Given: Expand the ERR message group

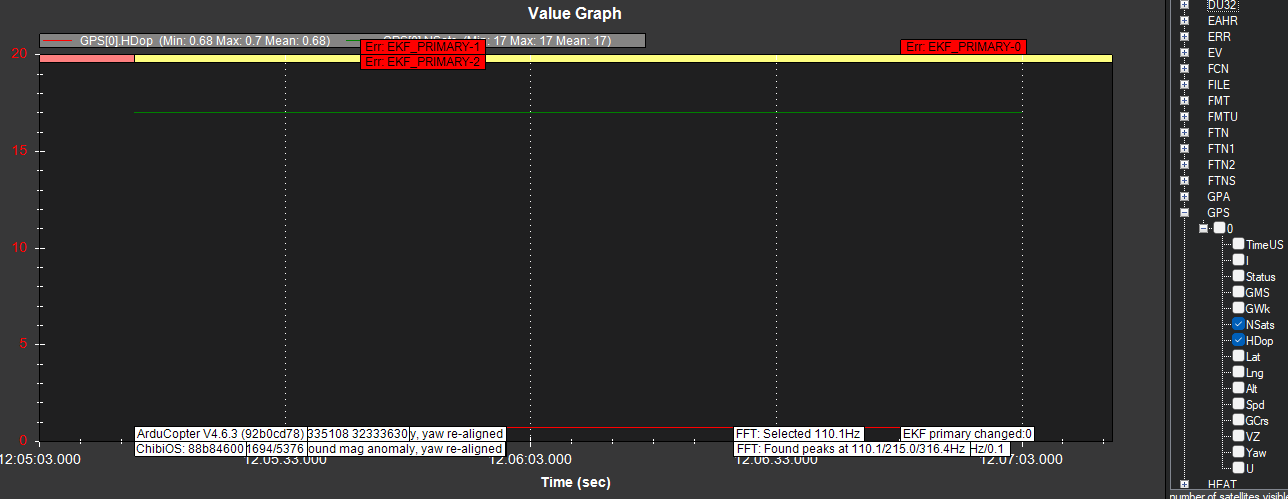Looking at the screenshot, I should point(1185,36).
